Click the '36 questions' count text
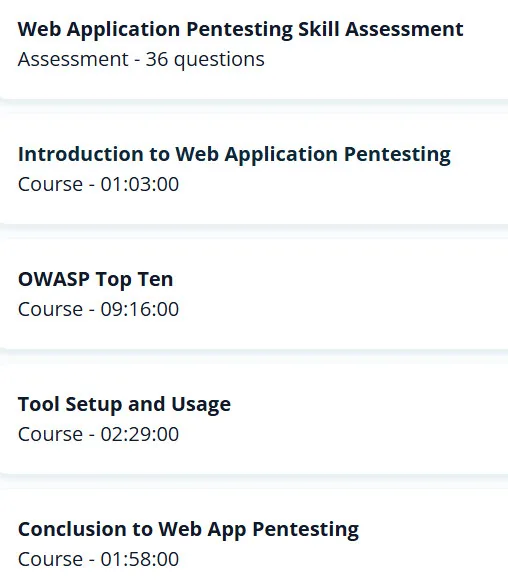The image size is (508, 588). click(205, 59)
